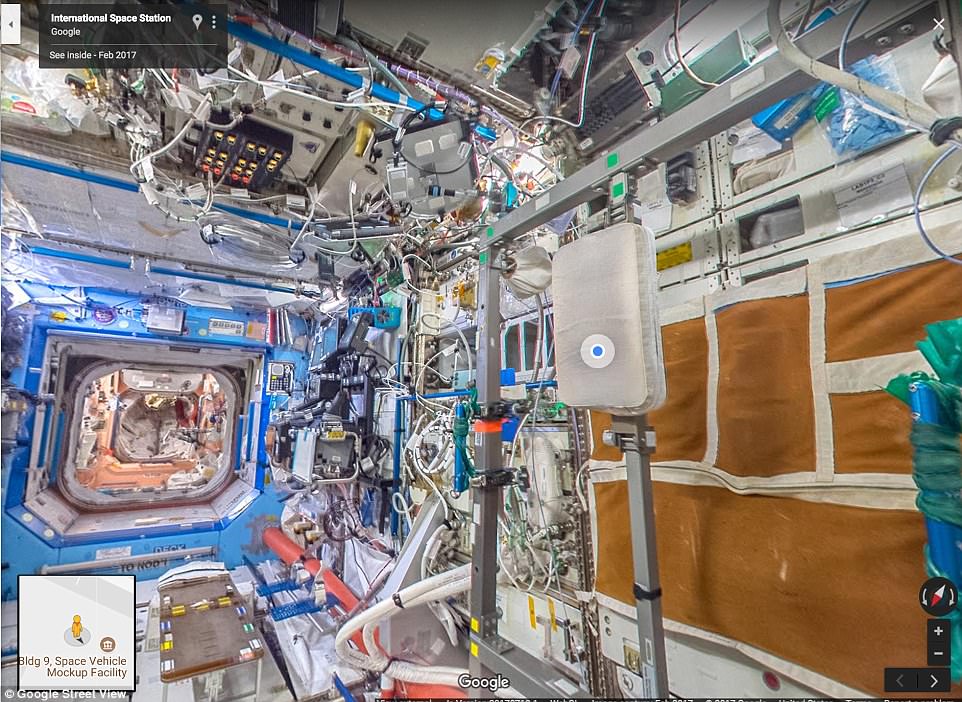Reset orientation with the compass icon
Image resolution: width=962 pixels, height=702 pixels.
(x=938, y=596)
